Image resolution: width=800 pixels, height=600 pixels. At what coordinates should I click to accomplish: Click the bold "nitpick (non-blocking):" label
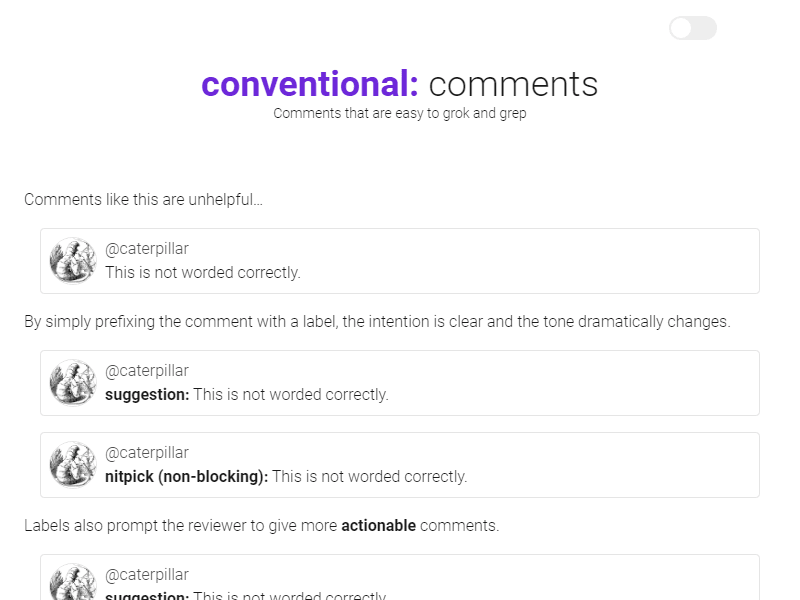tap(186, 477)
